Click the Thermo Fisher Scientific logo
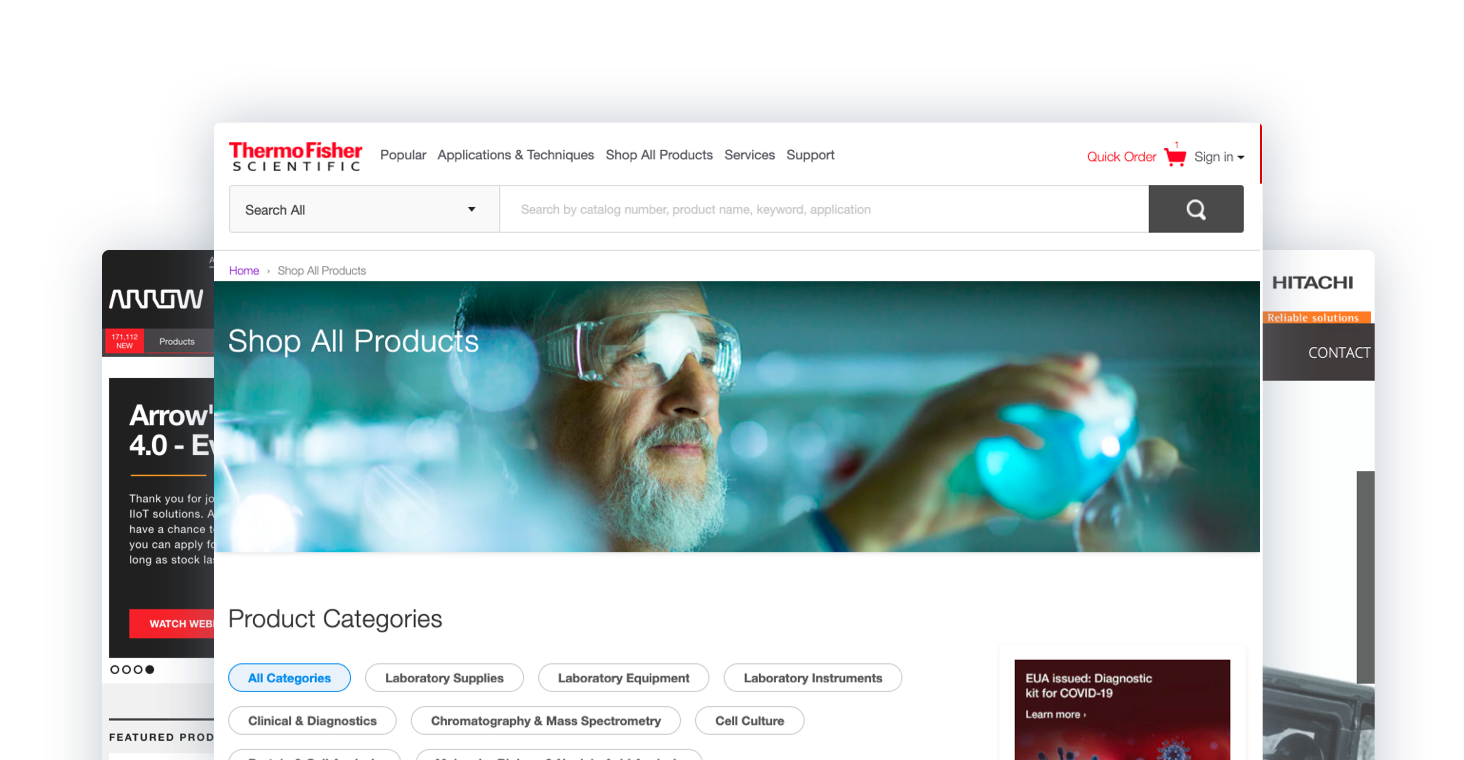This screenshot has width=1464, height=760. 295,156
